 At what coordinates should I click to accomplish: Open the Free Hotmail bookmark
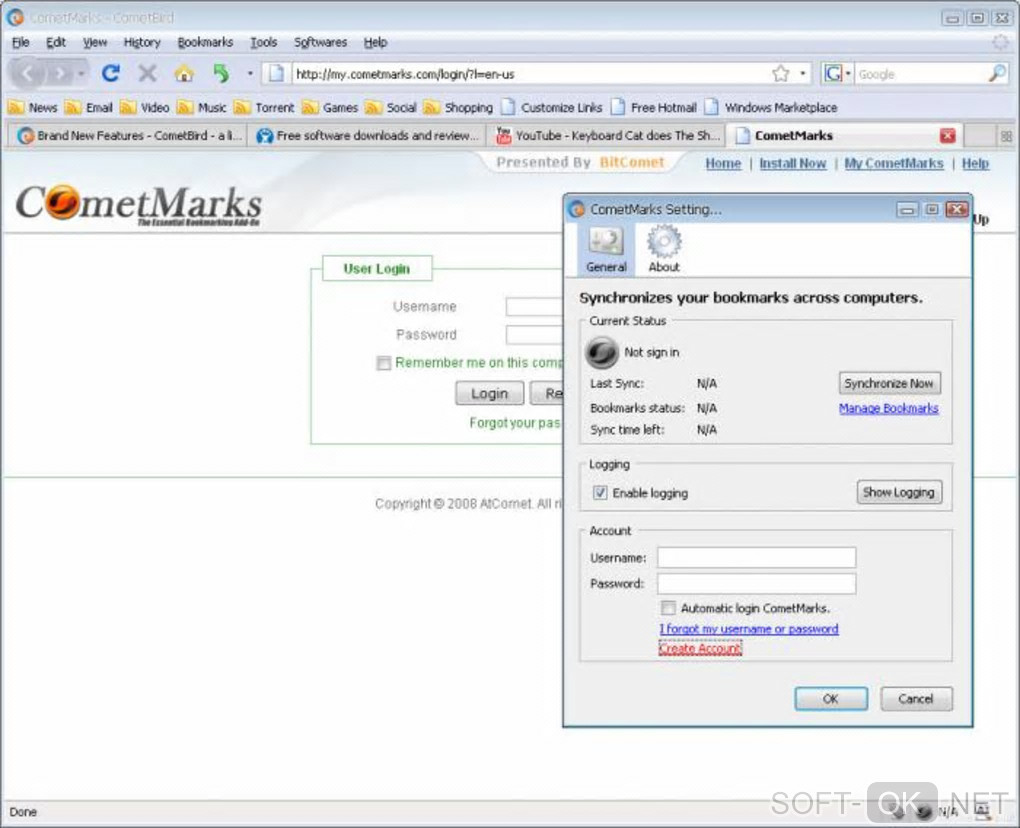tap(654, 107)
